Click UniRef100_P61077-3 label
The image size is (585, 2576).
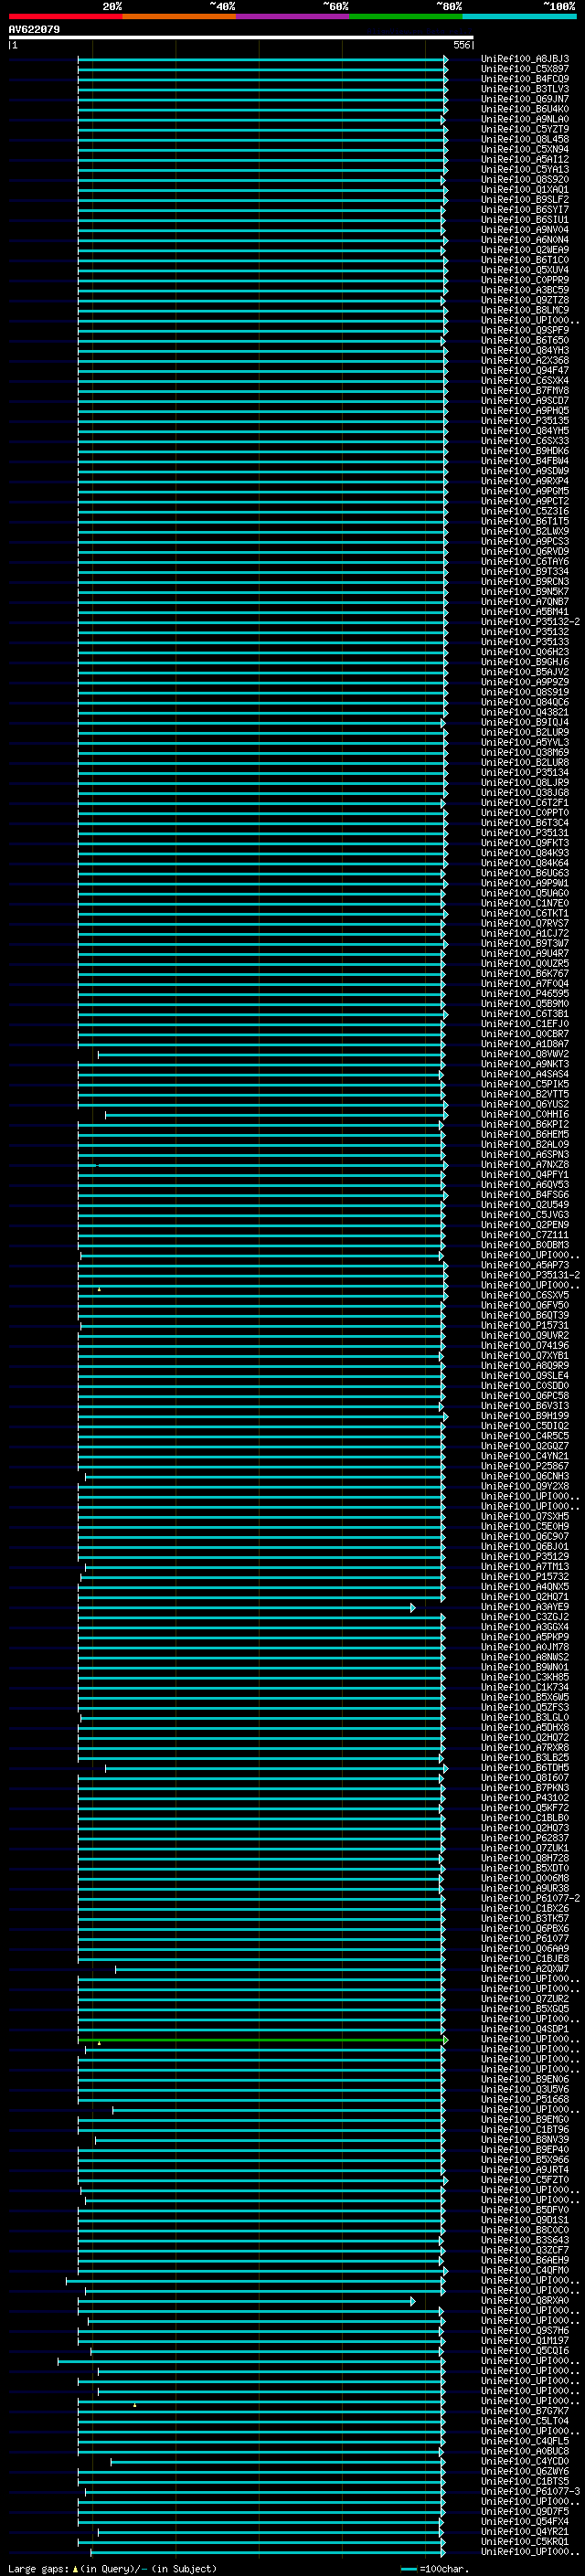530,2492
